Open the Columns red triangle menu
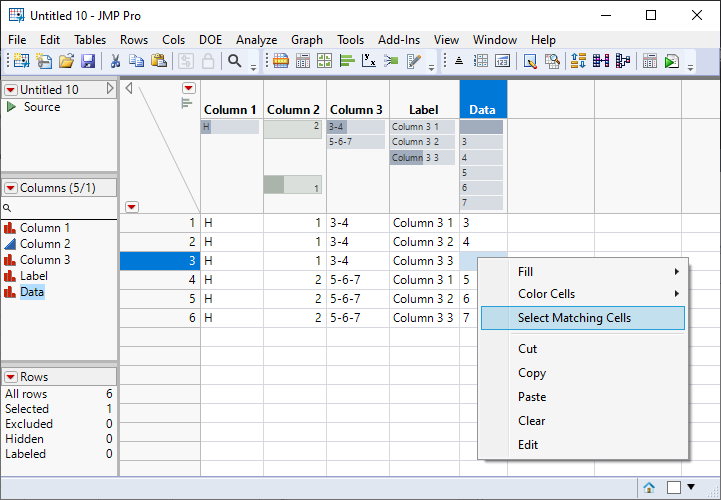 tap(11, 188)
